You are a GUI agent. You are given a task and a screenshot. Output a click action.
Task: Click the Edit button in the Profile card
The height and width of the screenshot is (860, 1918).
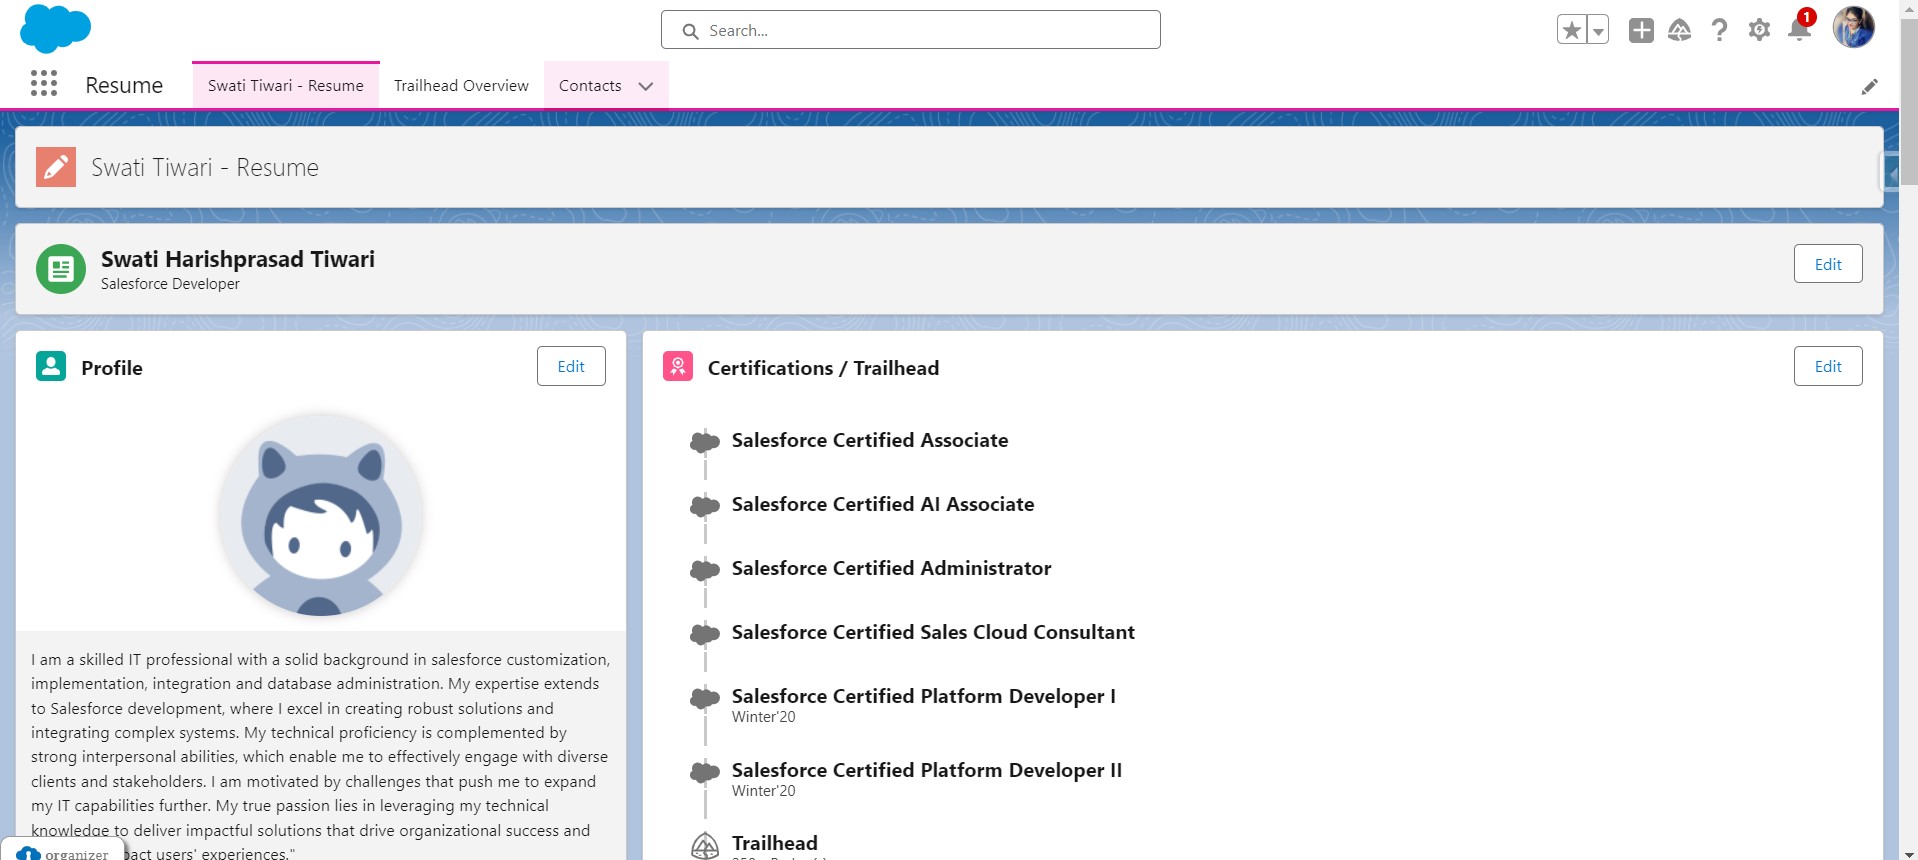click(x=571, y=366)
